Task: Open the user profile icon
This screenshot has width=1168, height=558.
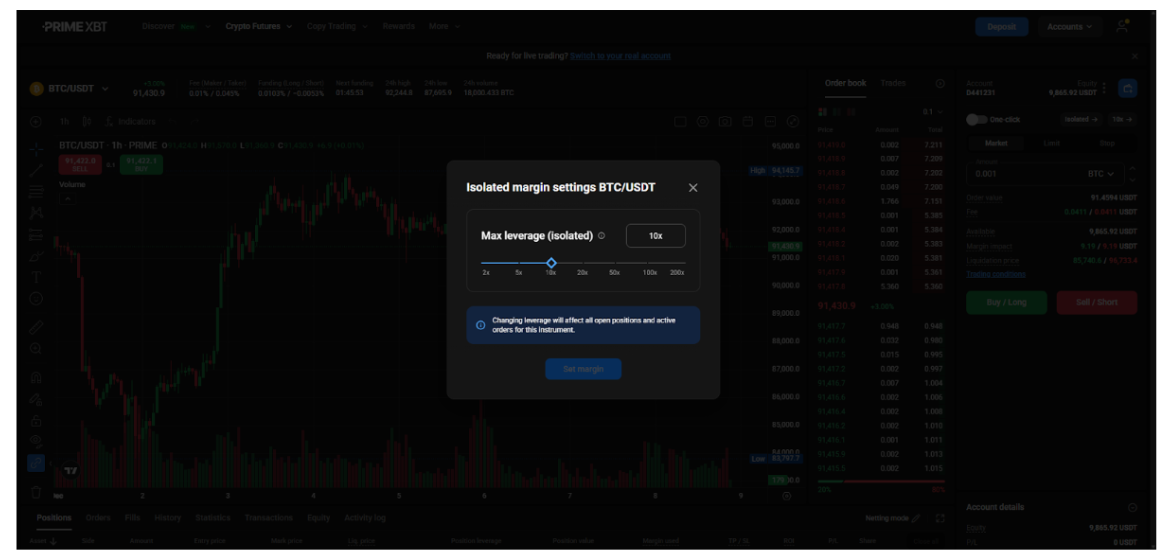Action: [x=1122, y=27]
